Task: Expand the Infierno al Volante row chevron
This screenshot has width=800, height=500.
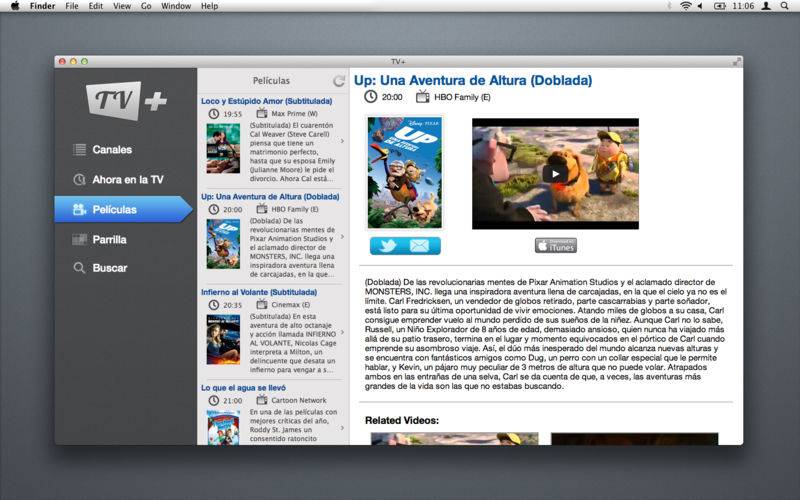Action: coord(342,332)
